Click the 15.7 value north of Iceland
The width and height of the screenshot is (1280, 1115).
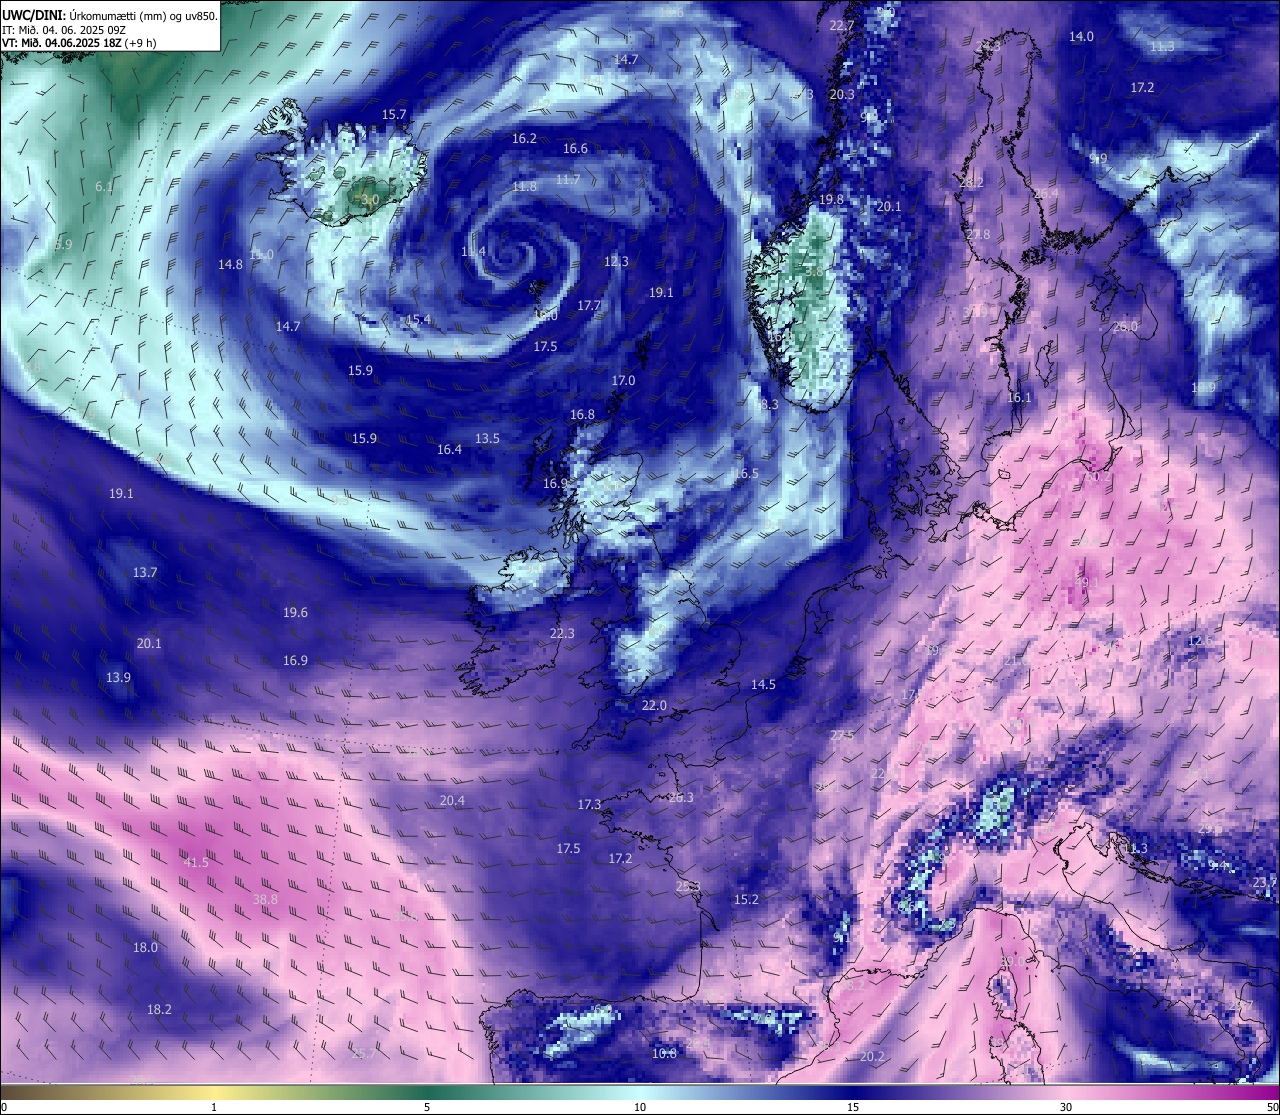(x=394, y=115)
